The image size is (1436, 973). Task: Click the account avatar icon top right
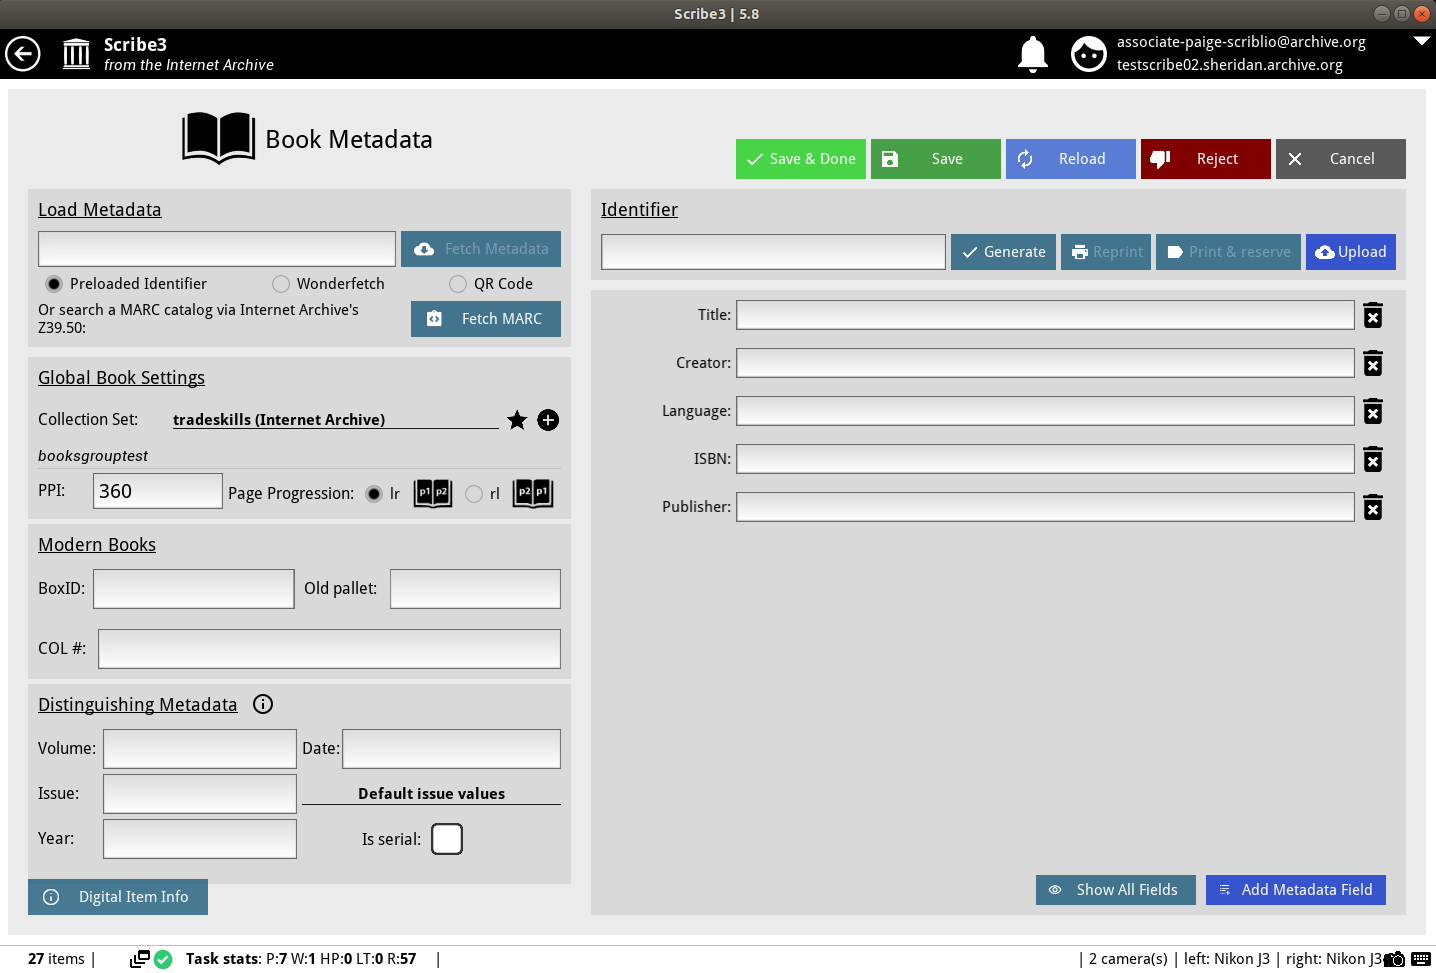[x=1089, y=54]
